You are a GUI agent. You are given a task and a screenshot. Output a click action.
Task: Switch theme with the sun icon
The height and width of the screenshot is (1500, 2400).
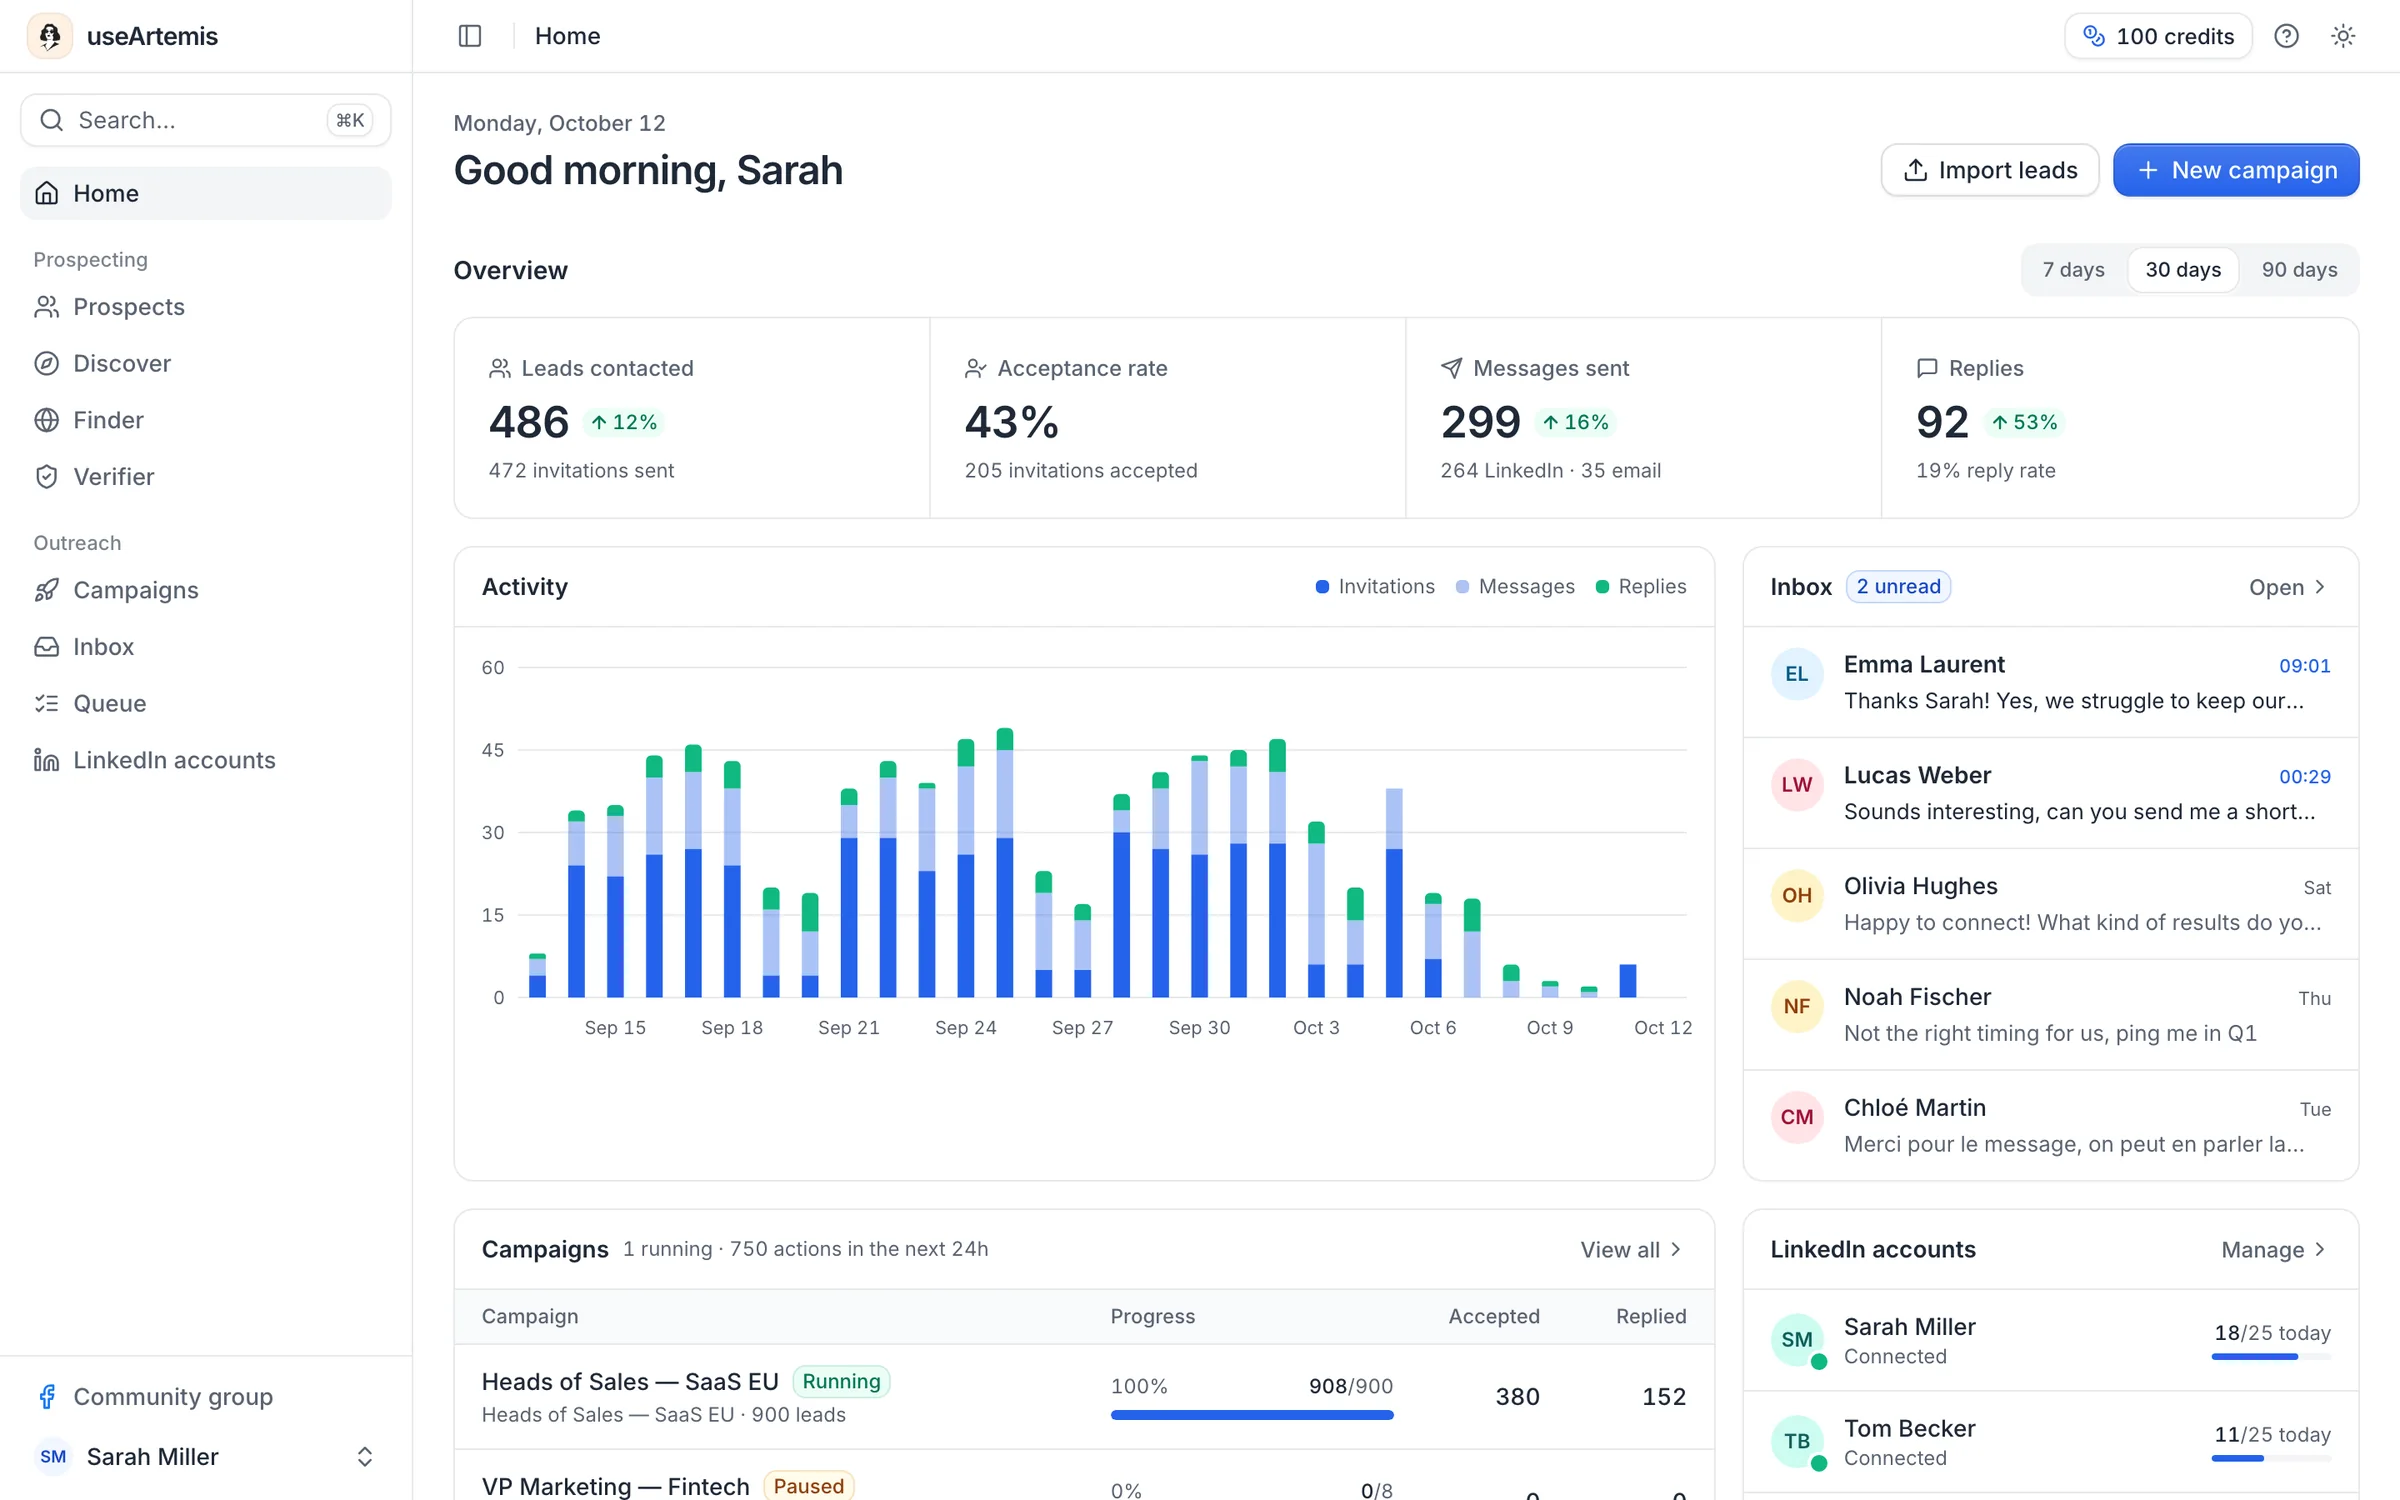2343,36
